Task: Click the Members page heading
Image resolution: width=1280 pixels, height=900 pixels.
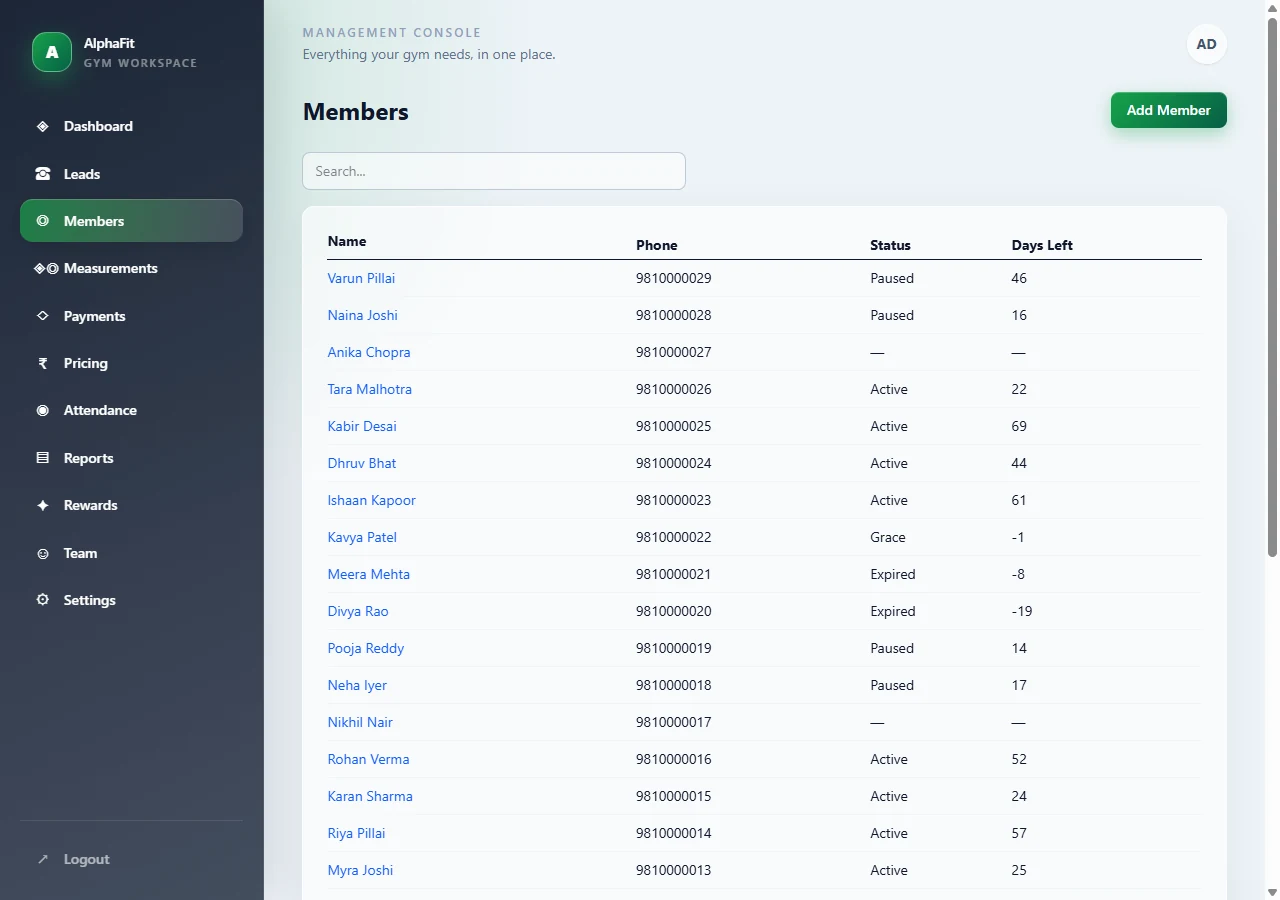Action: tap(356, 112)
